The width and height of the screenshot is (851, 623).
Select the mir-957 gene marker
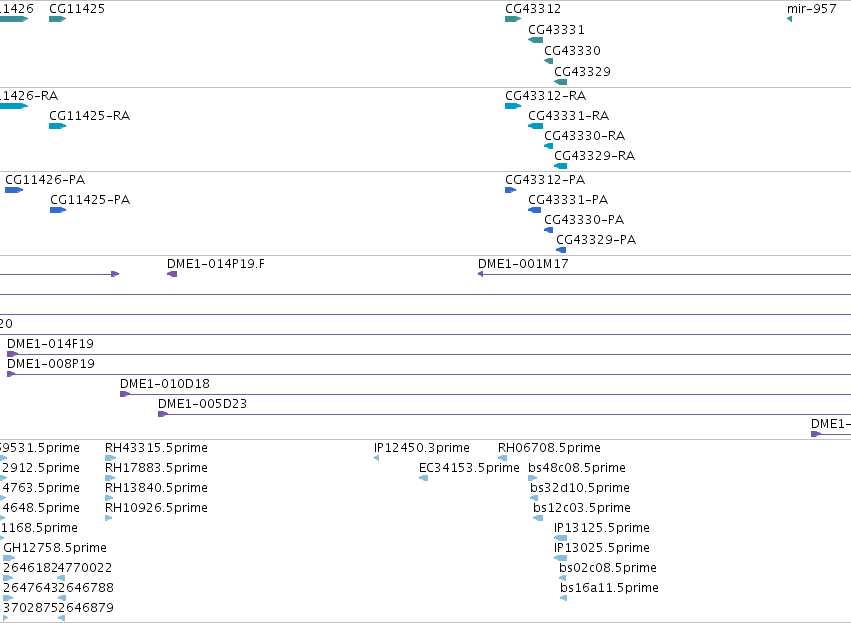point(789,19)
